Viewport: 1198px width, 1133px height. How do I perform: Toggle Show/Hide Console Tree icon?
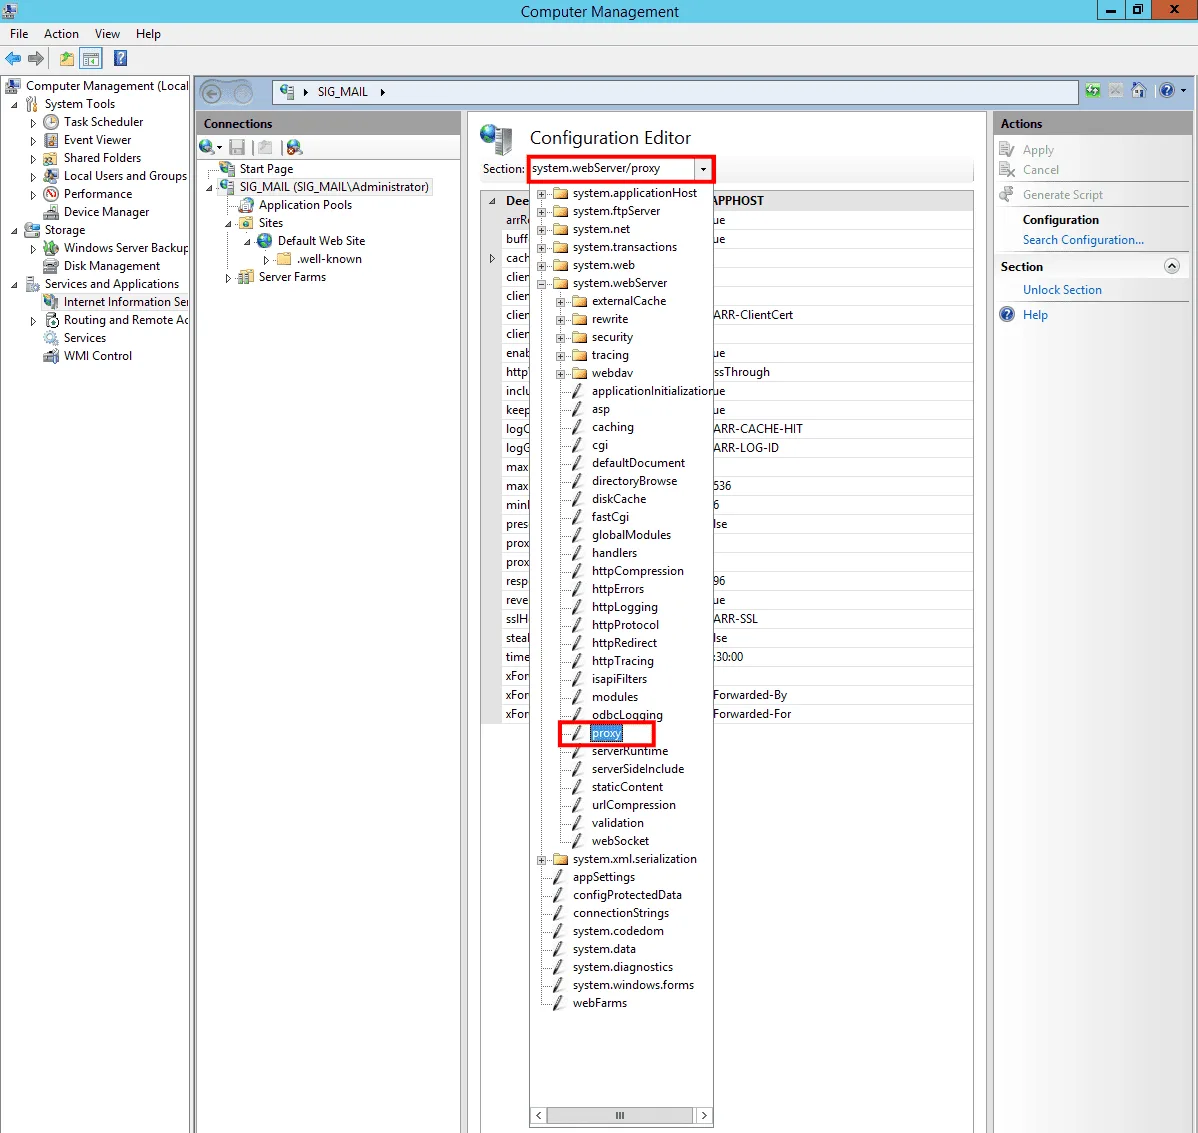91,59
